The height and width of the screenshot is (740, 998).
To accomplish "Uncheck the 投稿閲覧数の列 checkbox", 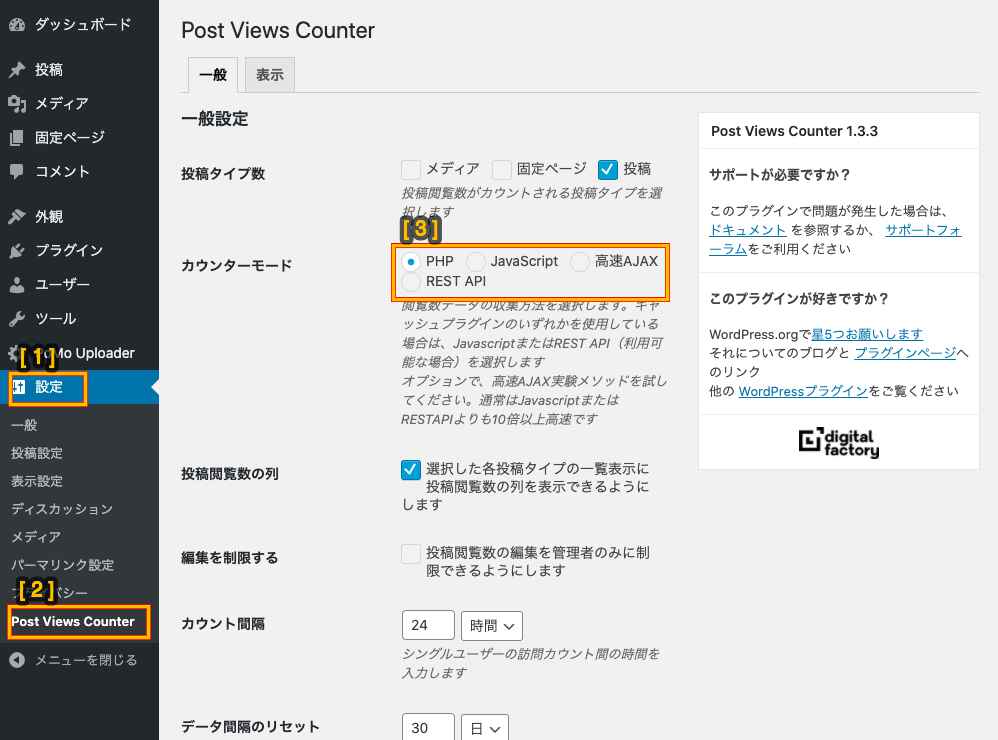I will click(411, 470).
